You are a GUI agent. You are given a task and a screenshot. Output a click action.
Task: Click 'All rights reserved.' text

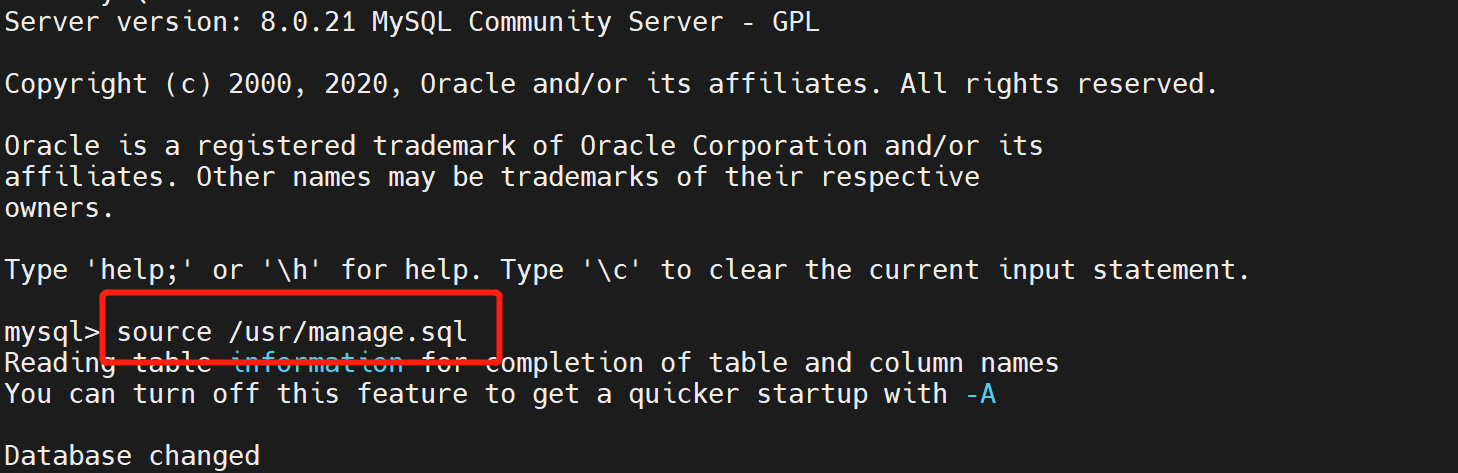(1059, 84)
